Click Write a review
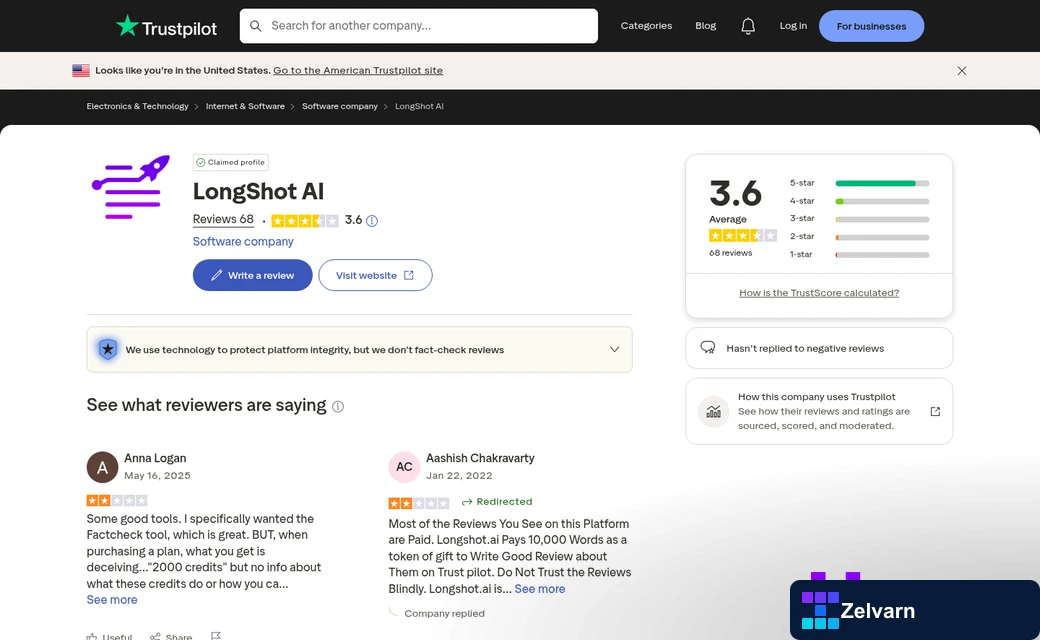Image resolution: width=1040 pixels, height=640 pixels. tap(253, 275)
